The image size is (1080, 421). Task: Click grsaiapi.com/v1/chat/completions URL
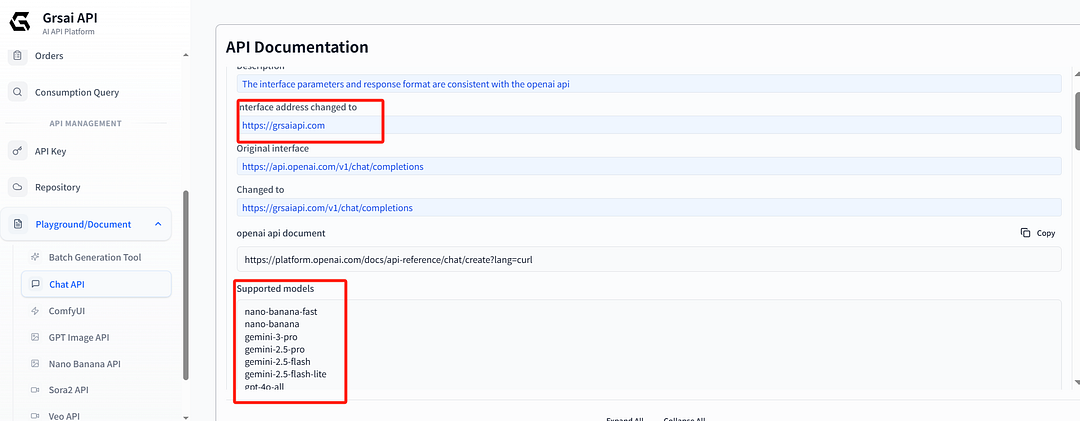point(327,207)
